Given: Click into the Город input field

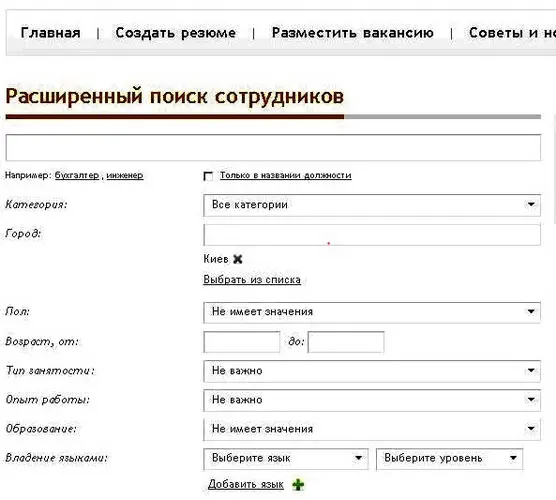Looking at the screenshot, I should point(372,234).
